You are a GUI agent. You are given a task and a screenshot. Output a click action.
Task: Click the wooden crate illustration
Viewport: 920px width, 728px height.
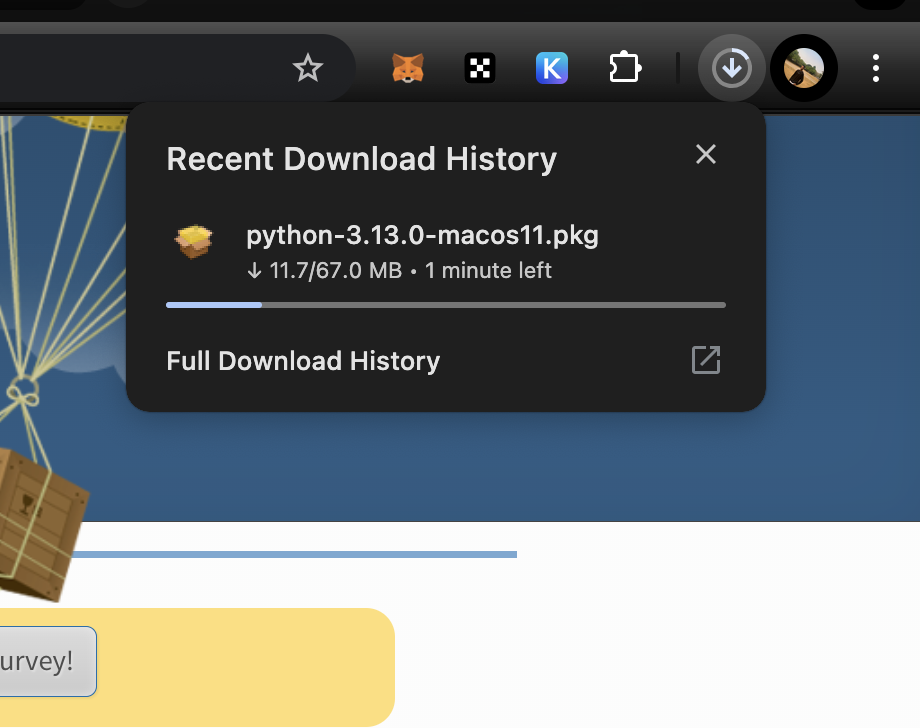tap(40, 520)
